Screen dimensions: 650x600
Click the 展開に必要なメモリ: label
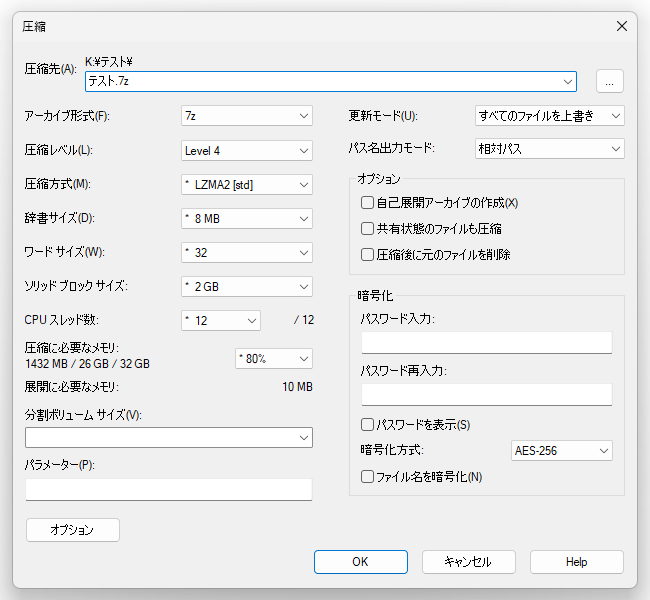pos(72,387)
